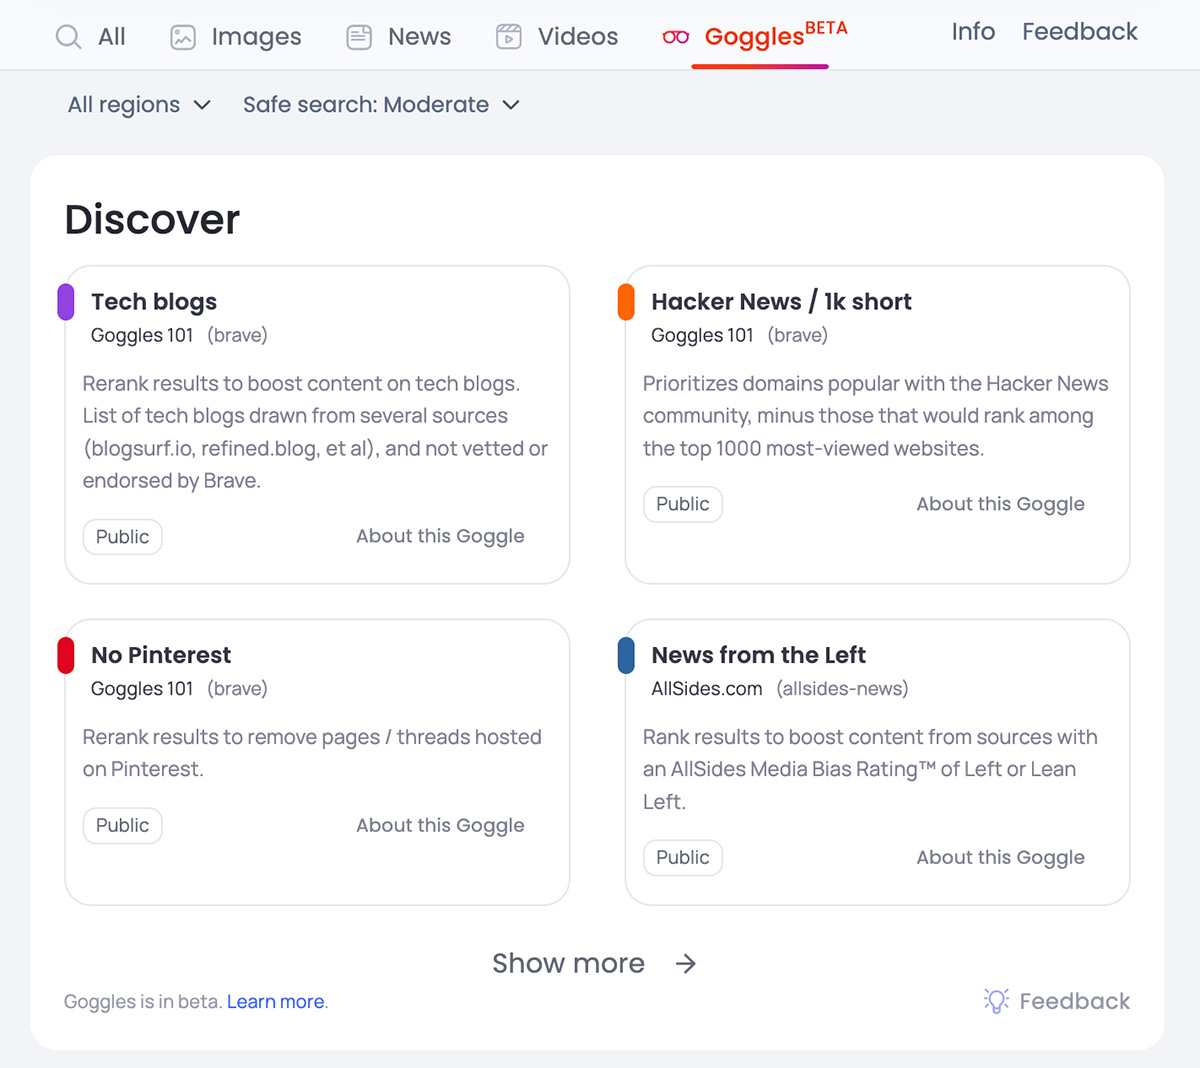Click the lightbulb icon next to Feedback

[996, 1001]
